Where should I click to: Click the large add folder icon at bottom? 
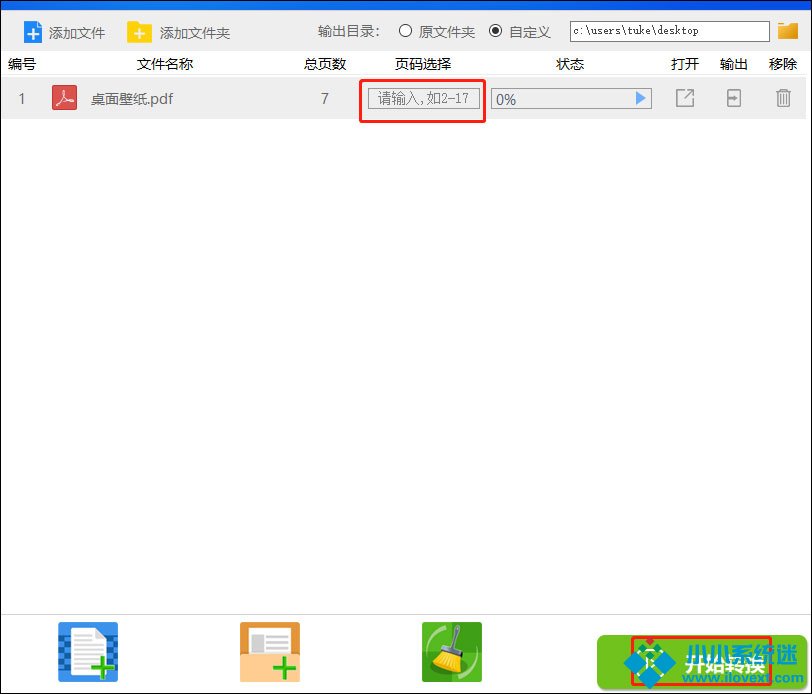tap(270, 651)
